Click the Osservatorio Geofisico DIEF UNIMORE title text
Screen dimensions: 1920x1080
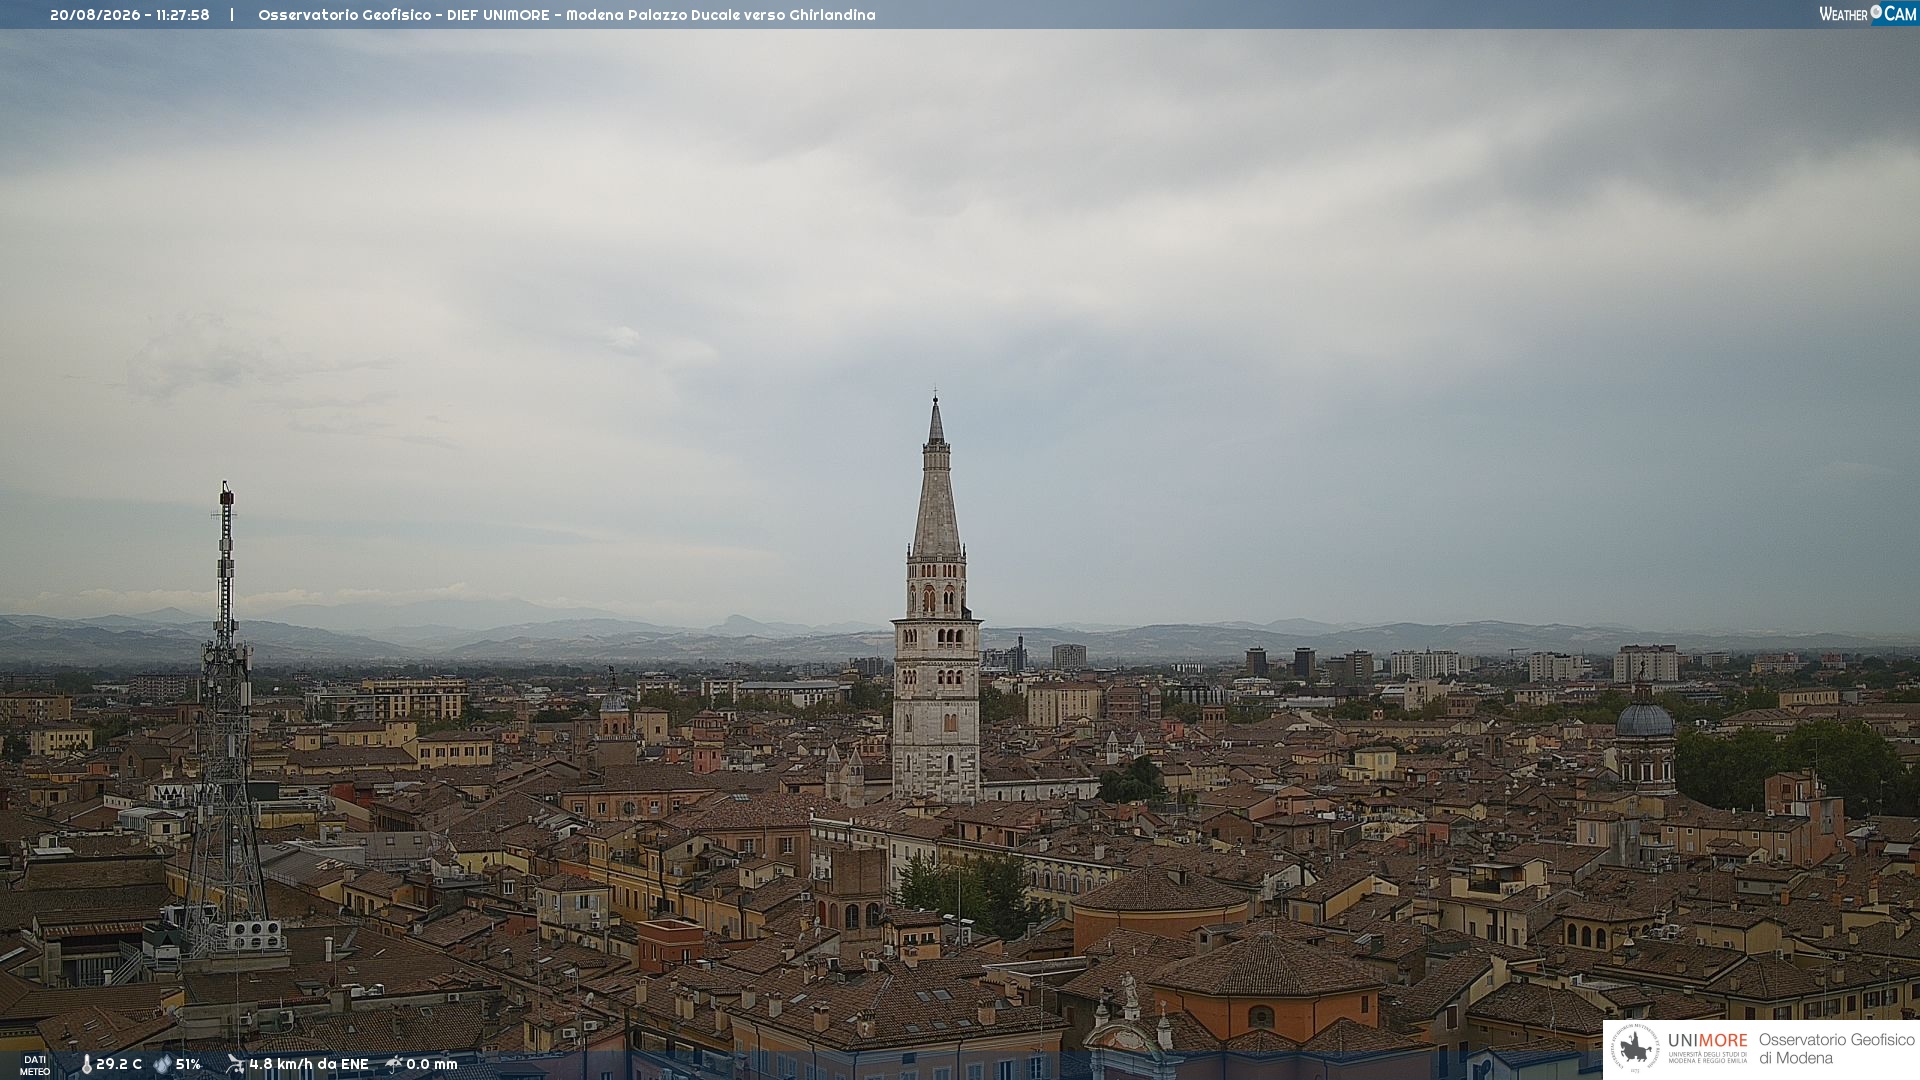coord(567,15)
